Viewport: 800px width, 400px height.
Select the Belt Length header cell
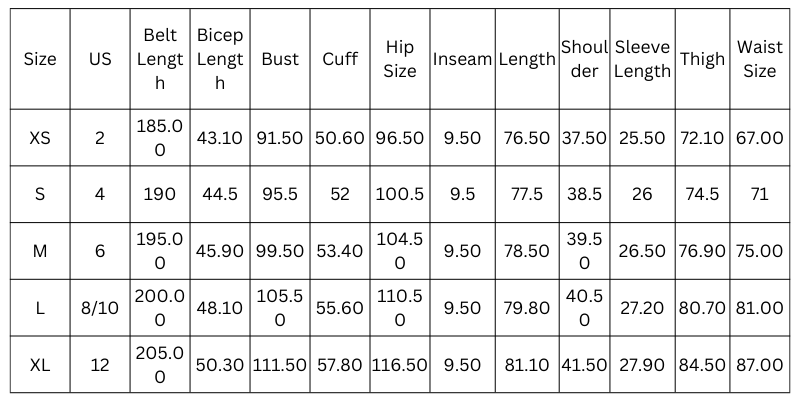click(160, 59)
